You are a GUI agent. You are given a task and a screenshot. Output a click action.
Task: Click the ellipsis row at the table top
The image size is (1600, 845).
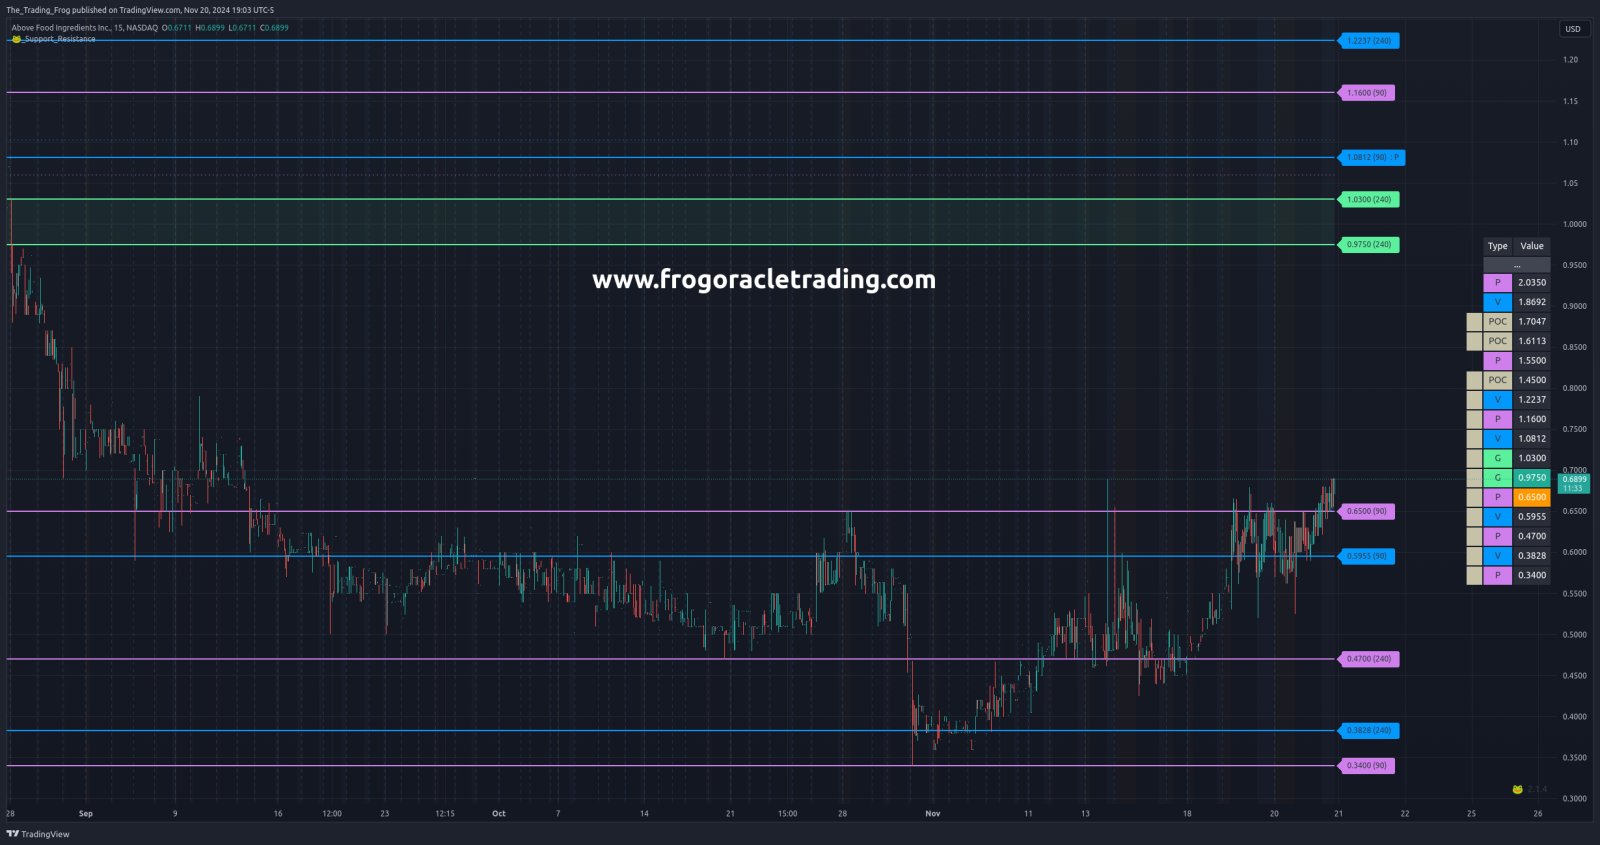[1516, 265]
